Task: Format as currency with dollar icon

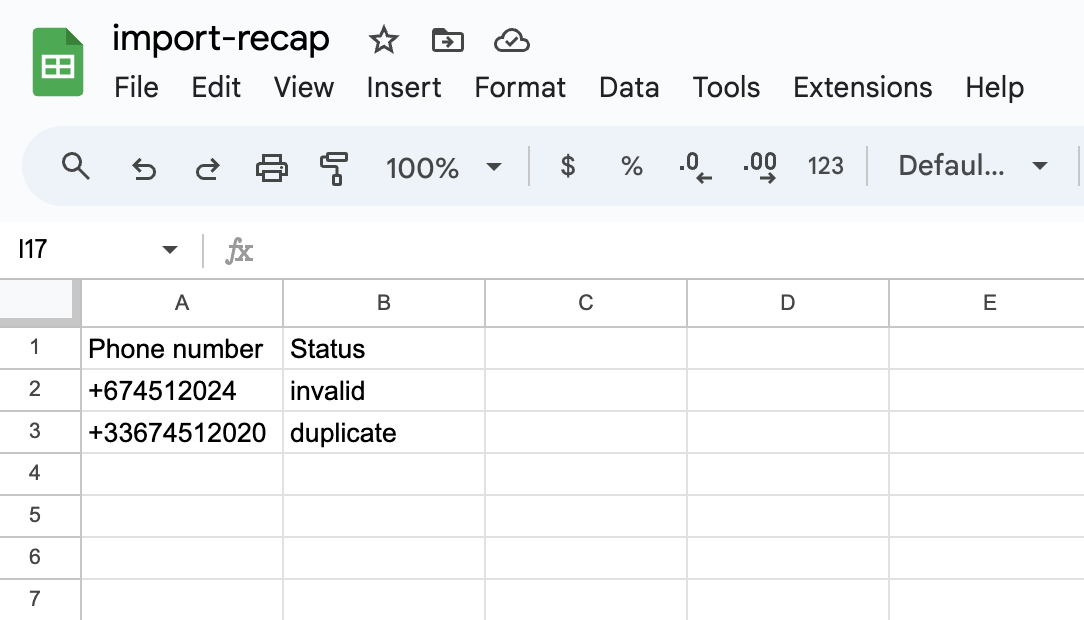Action: tap(568, 166)
